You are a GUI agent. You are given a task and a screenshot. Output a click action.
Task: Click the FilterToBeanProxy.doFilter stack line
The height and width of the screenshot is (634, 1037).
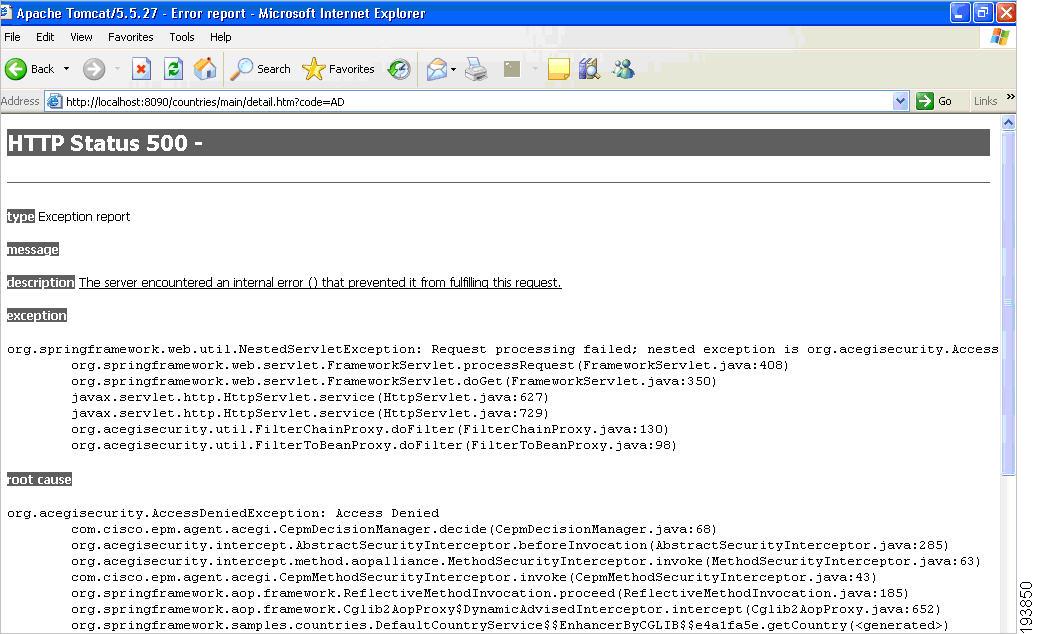coord(374,445)
